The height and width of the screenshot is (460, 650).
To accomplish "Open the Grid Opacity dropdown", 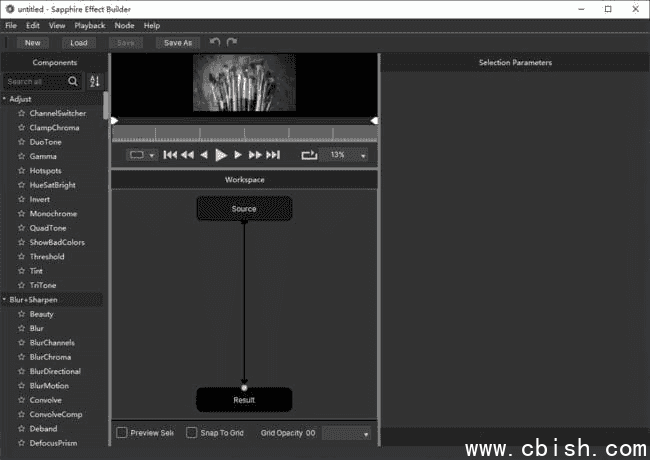I will (347, 433).
